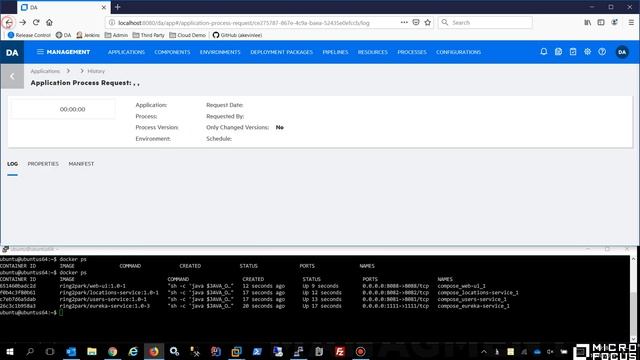Switch to the PROPERTIES tab

tap(43, 164)
